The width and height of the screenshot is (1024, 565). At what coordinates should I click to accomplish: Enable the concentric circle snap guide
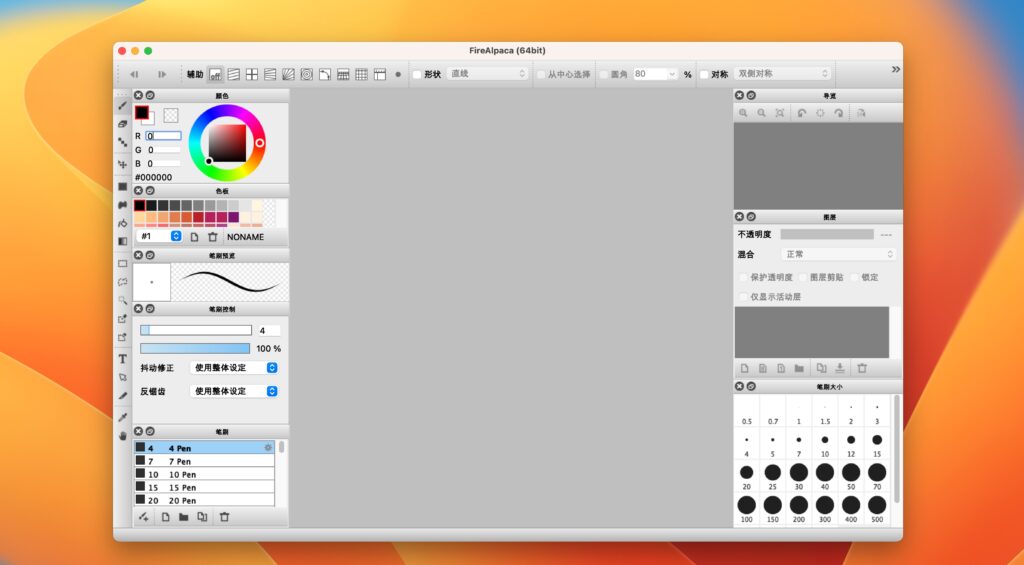(x=306, y=74)
